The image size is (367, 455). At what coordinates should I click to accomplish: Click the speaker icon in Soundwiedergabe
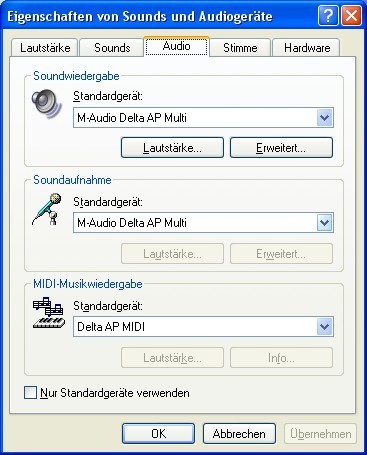tap(47, 104)
